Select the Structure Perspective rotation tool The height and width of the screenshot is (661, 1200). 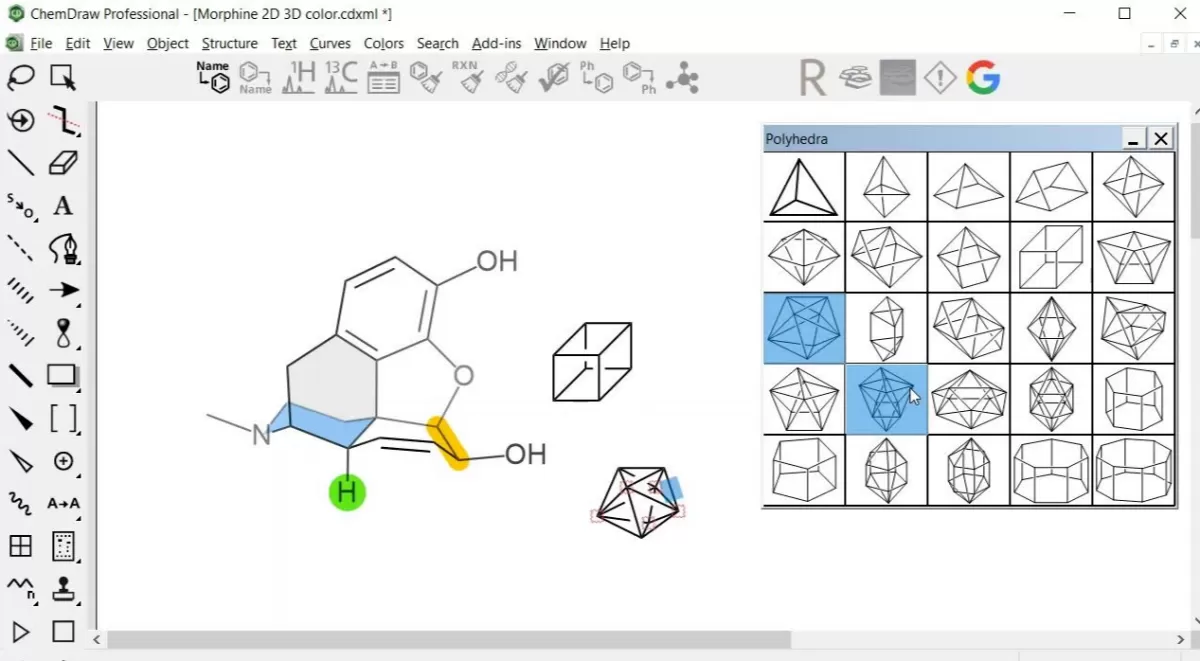point(21,120)
